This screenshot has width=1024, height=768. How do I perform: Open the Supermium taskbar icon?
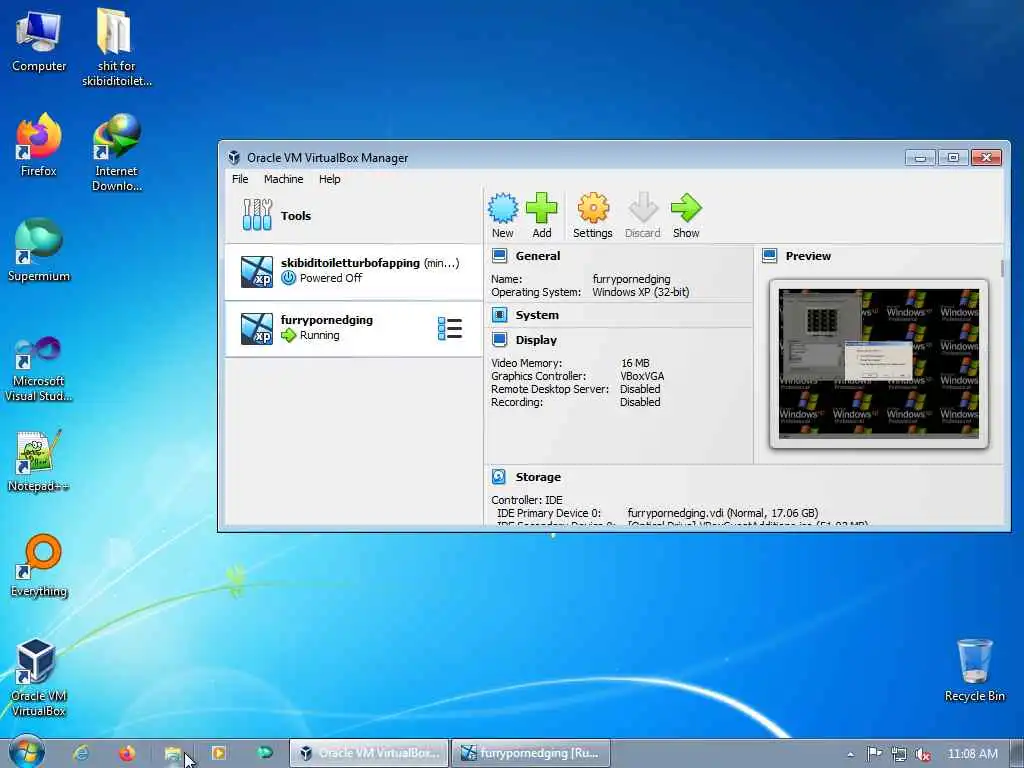(264, 753)
